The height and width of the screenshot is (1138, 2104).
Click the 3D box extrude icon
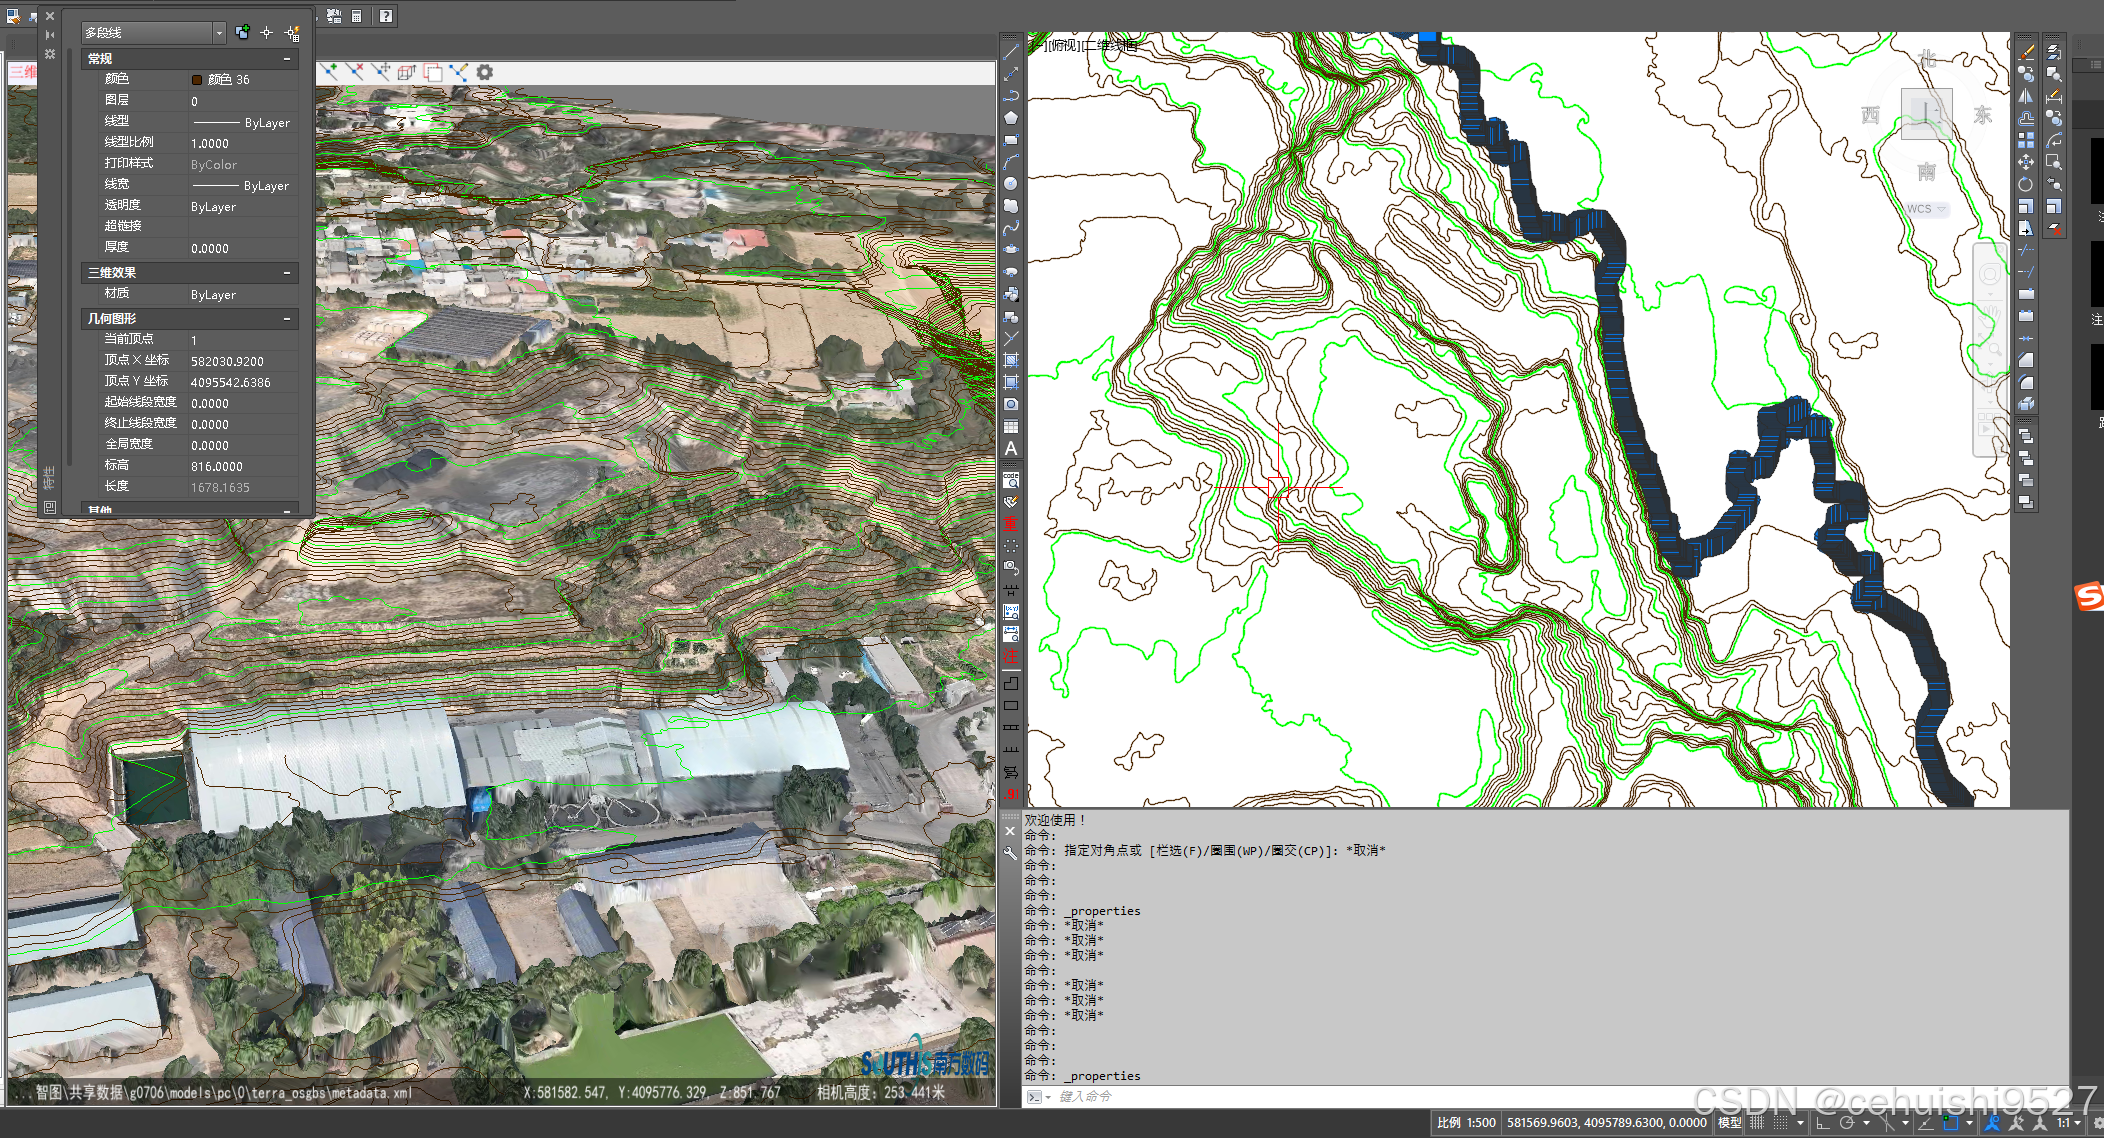(x=406, y=72)
